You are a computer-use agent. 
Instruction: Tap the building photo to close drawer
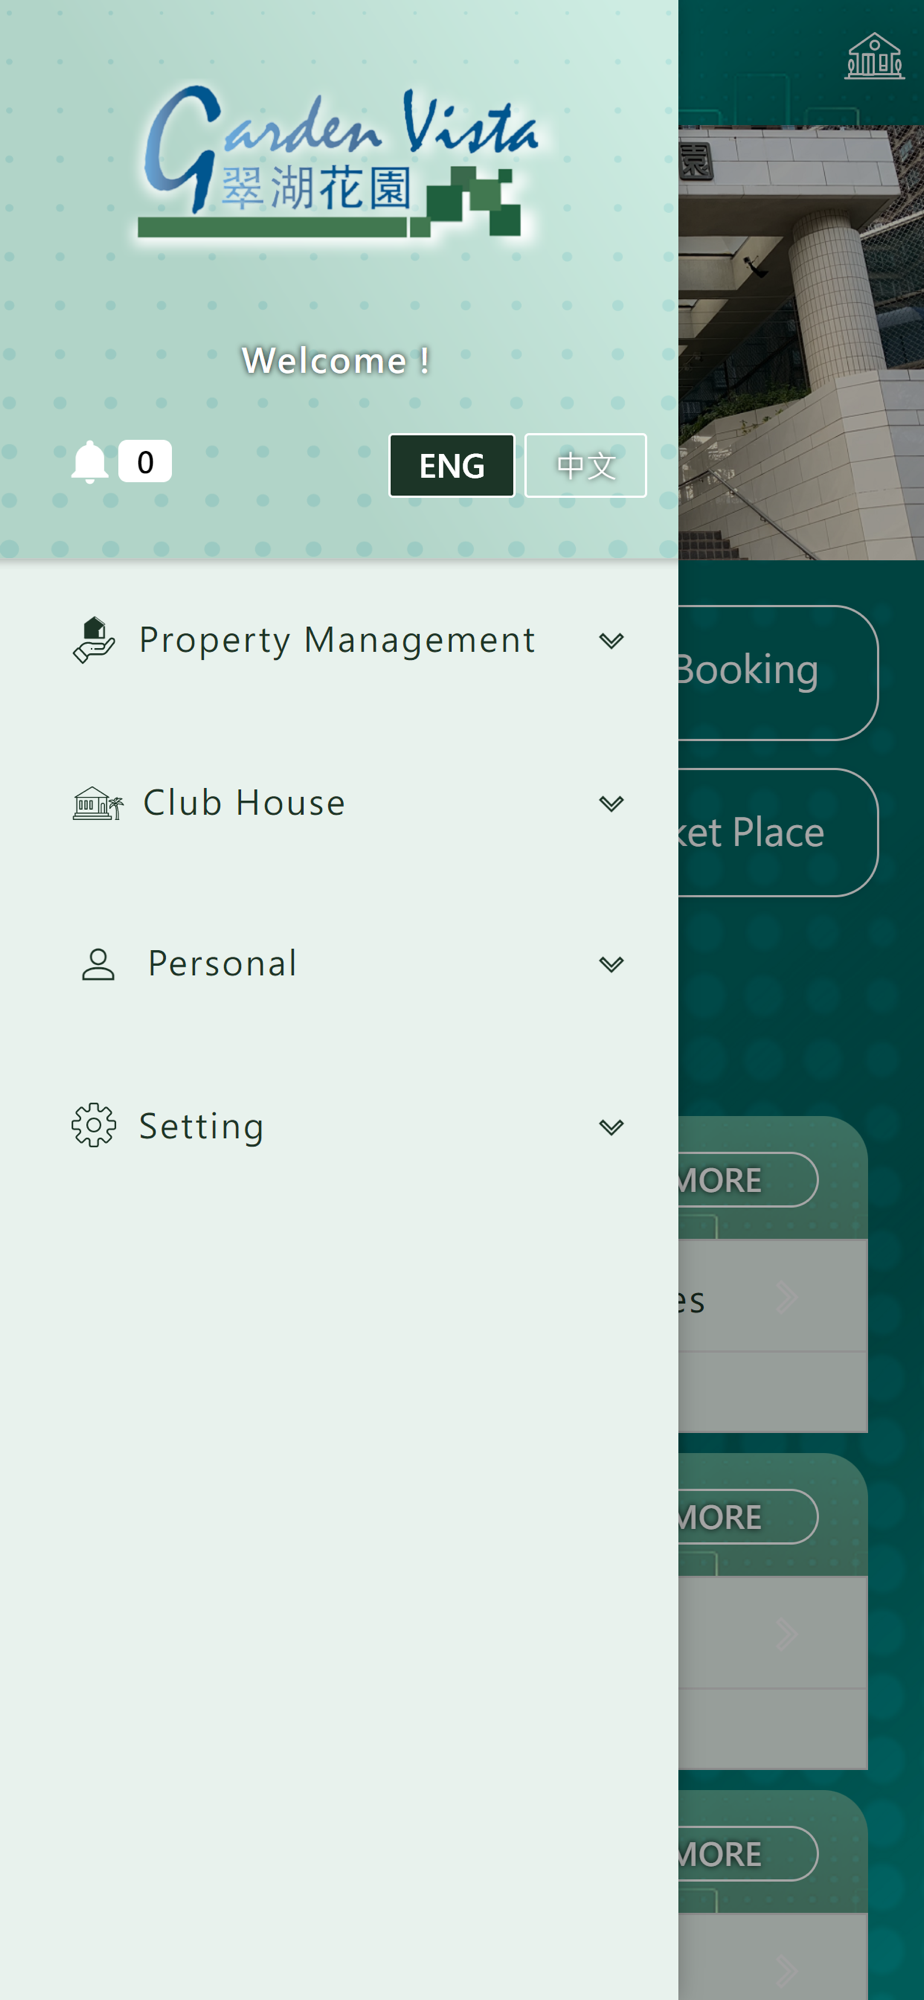click(801, 342)
